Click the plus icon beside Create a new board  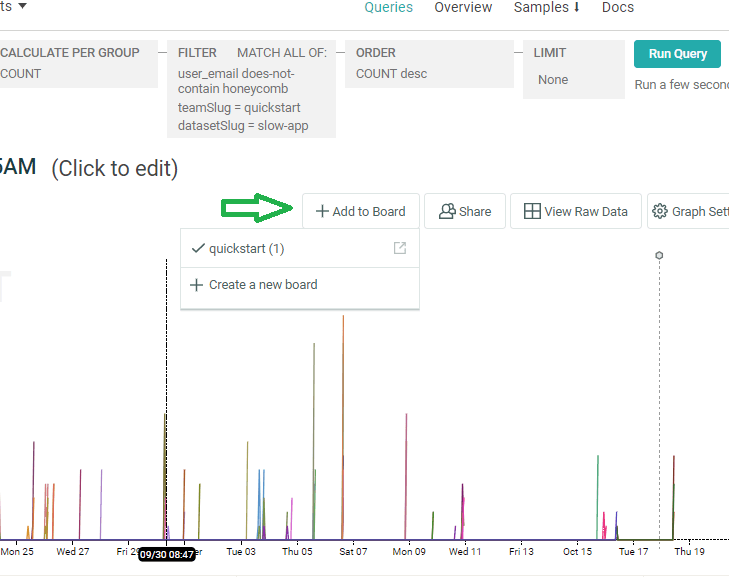(196, 285)
